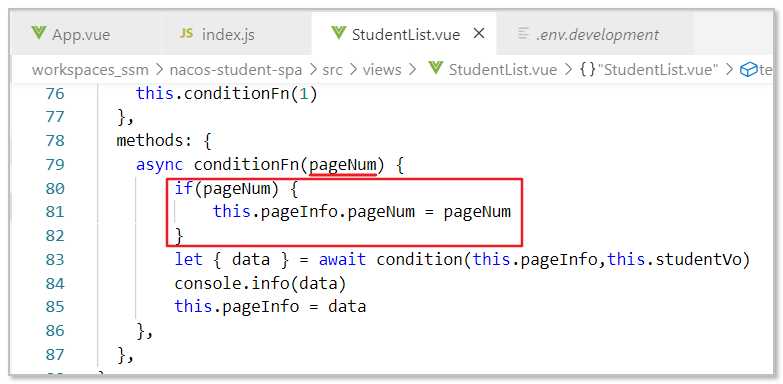783x384 pixels.
Task: Click the text "this.conditionFn(1)" on line 76
Action: coord(227,93)
